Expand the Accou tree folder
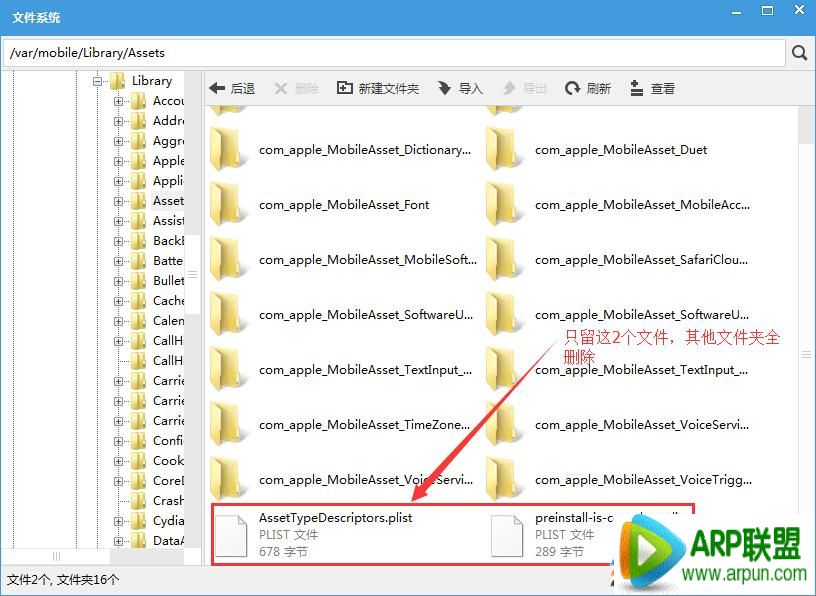Screen dimensions: 816x596 click(x=119, y=101)
